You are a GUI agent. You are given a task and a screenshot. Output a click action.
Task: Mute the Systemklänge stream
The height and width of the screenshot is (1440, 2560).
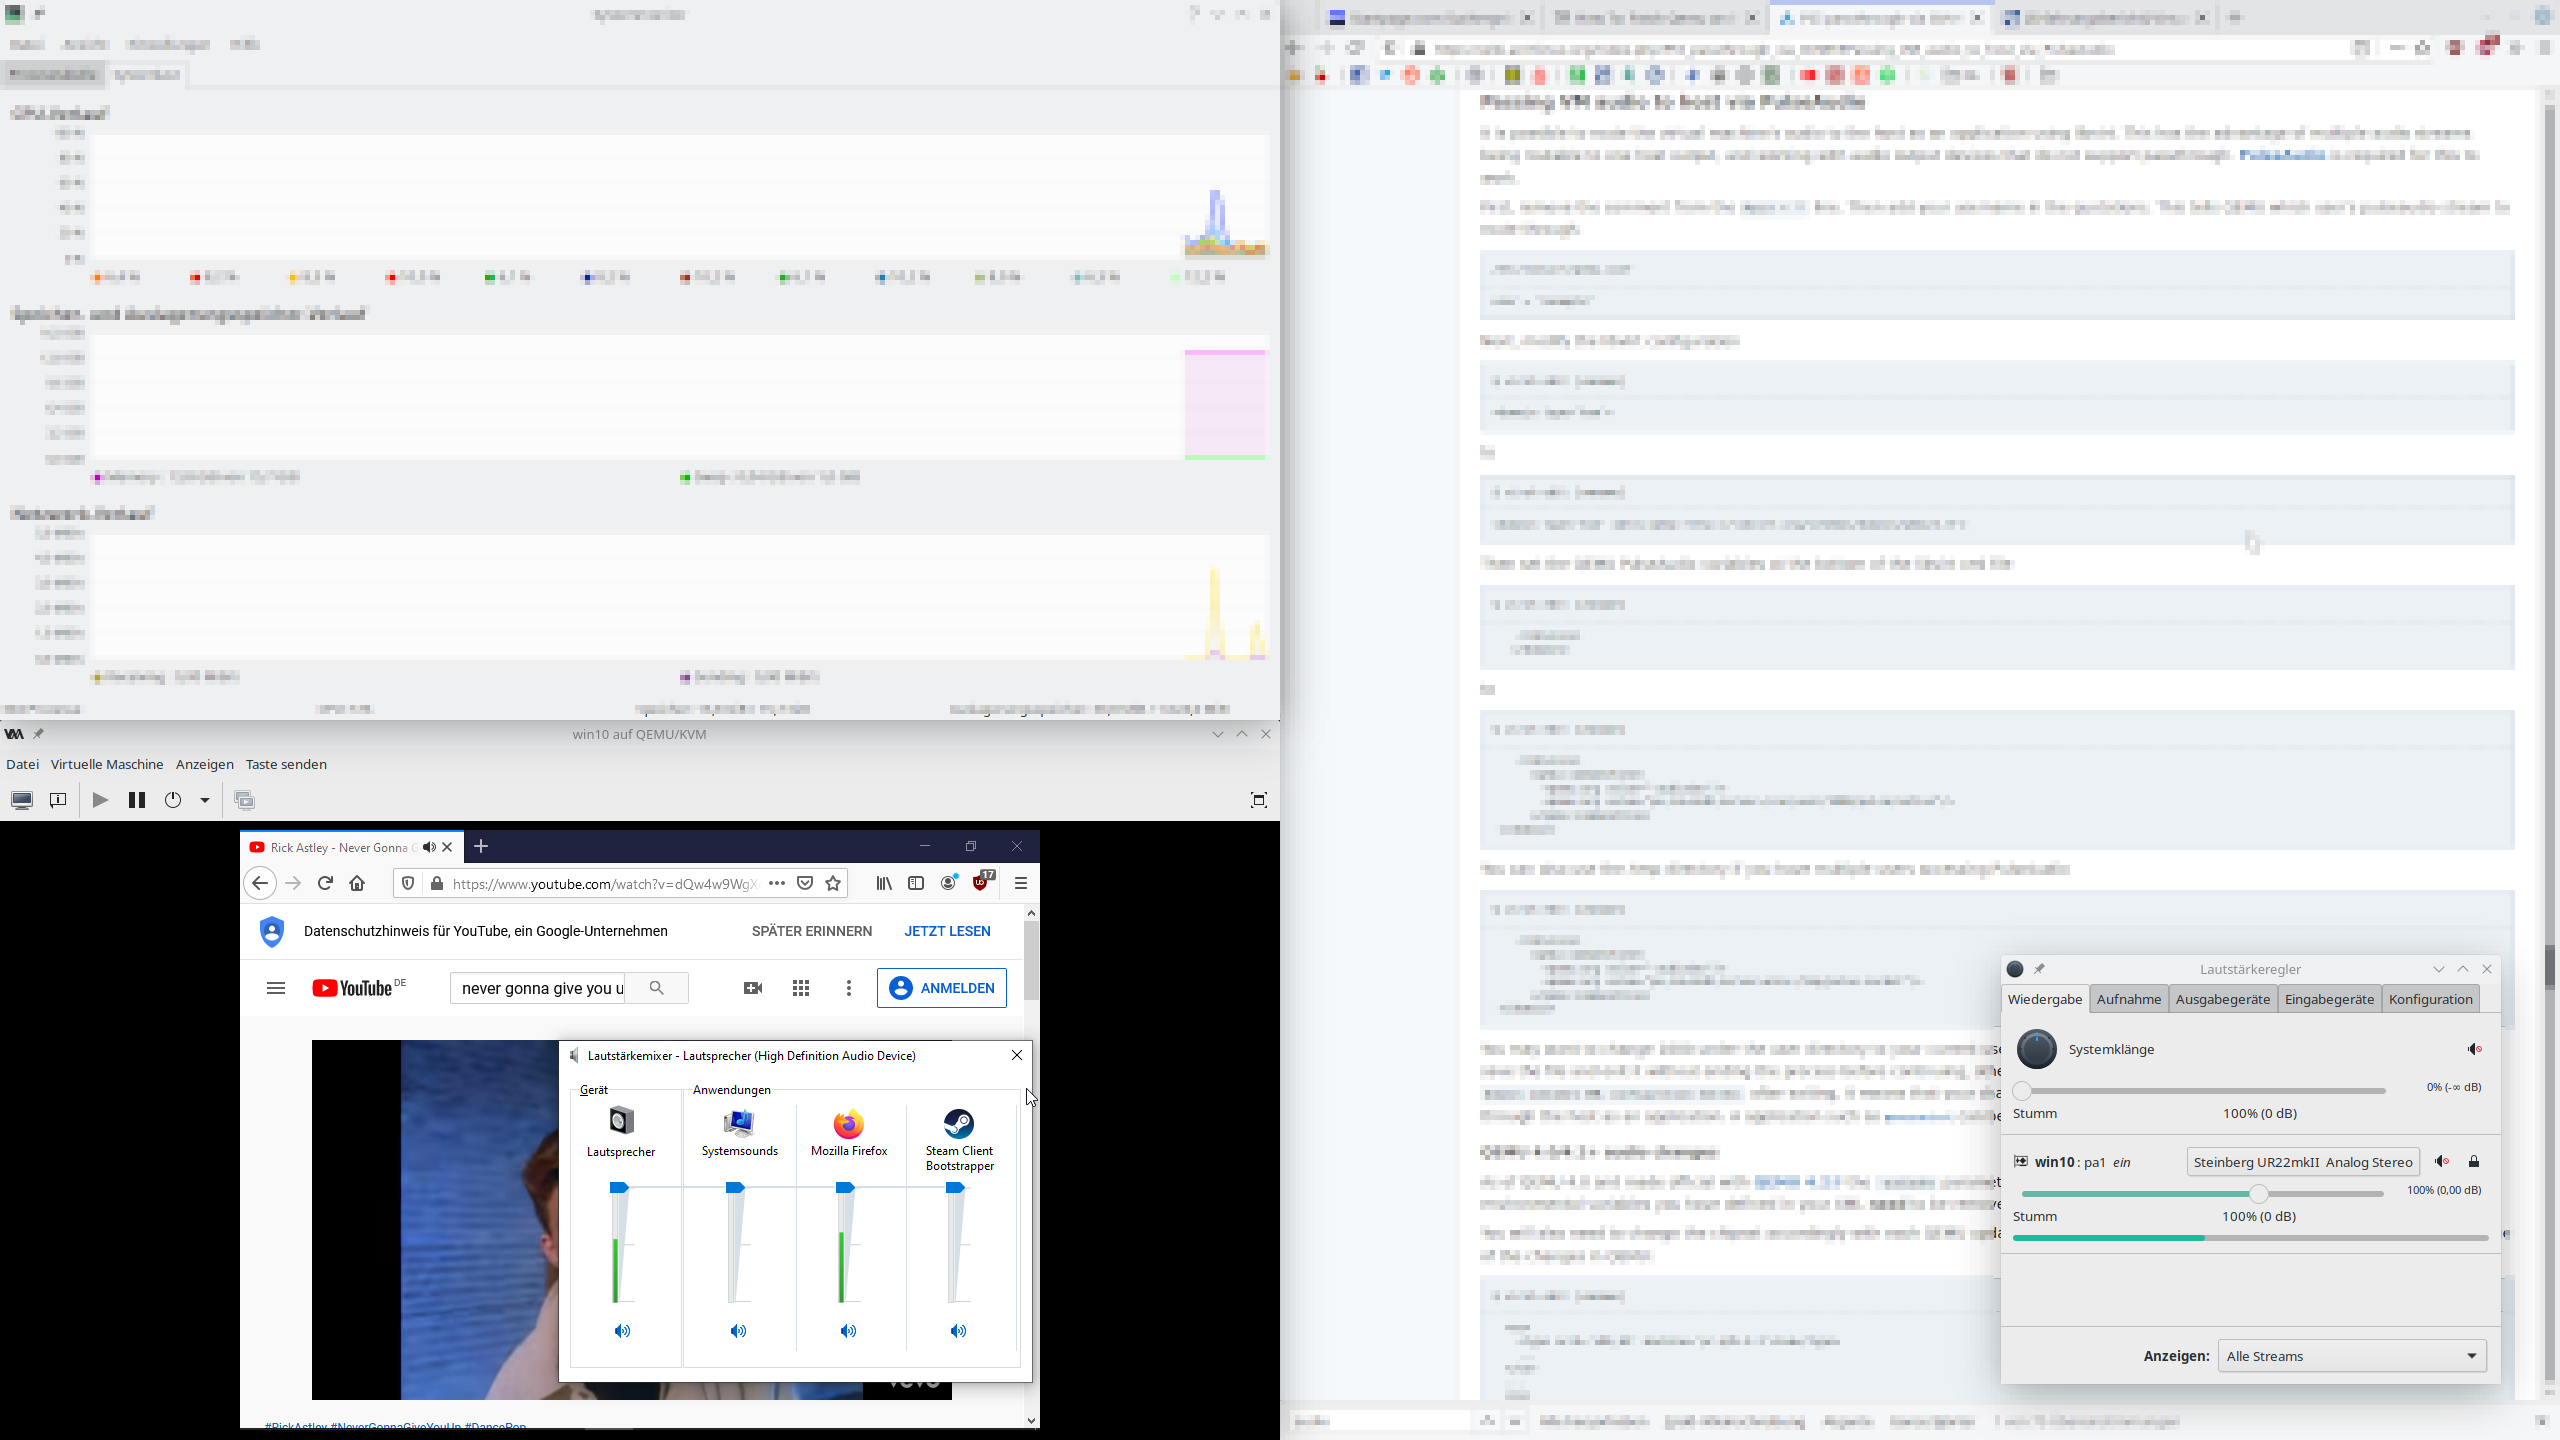tap(2474, 1049)
